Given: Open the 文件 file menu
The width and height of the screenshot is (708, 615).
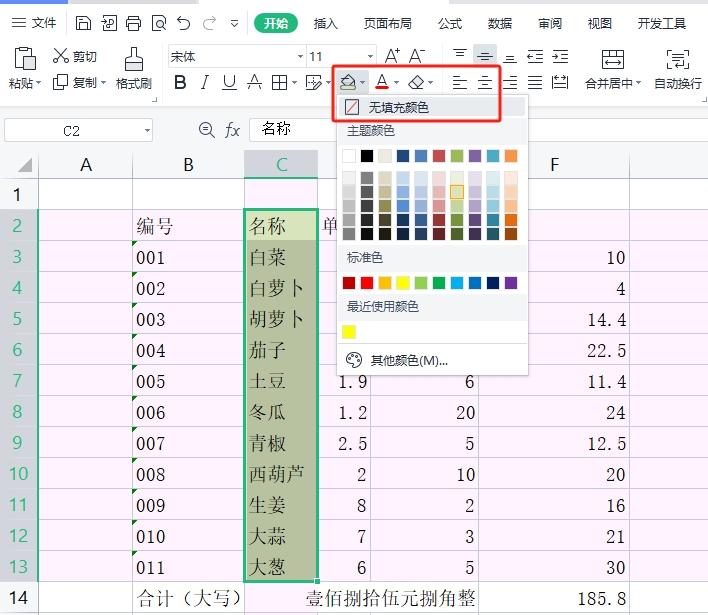Looking at the screenshot, I should (x=34, y=23).
